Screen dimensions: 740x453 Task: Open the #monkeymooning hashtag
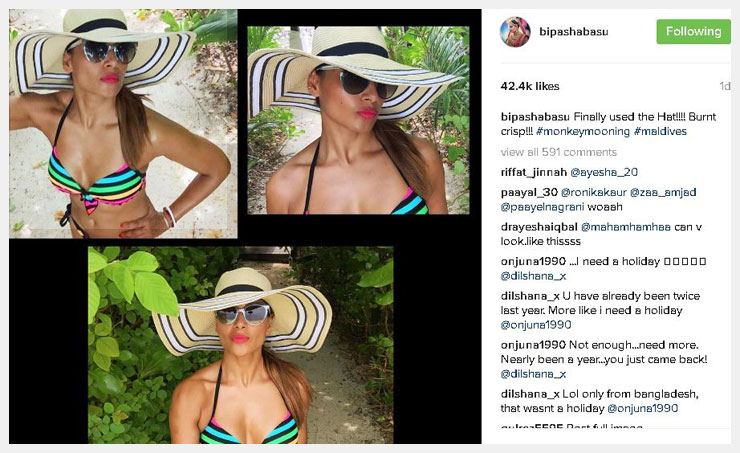tap(583, 131)
